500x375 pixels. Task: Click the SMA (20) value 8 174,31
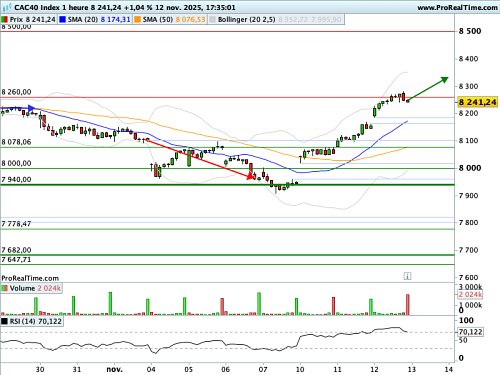coord(115,20)
